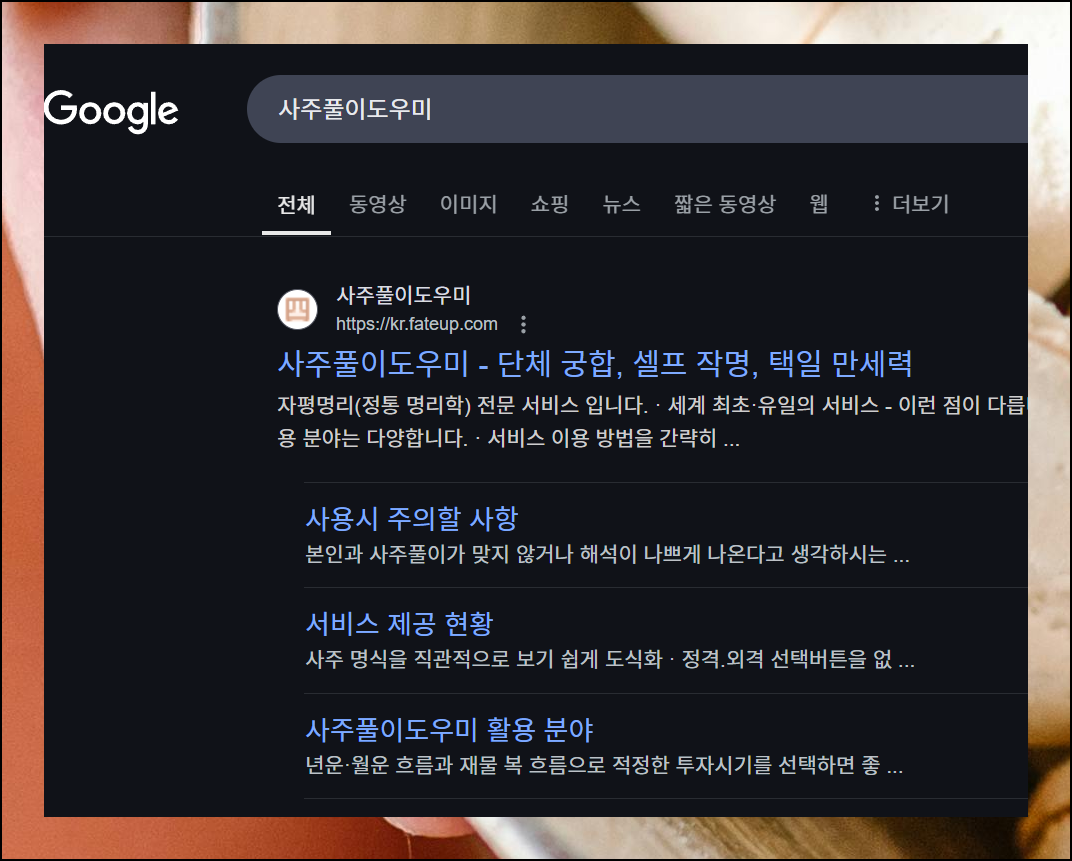Screen dimensions: 1072x861
Task: Open the result titled 사주풀이도우미 - 단체 궁합, 셀프 작명, 택일 만세력
Action: coord(595,363)
